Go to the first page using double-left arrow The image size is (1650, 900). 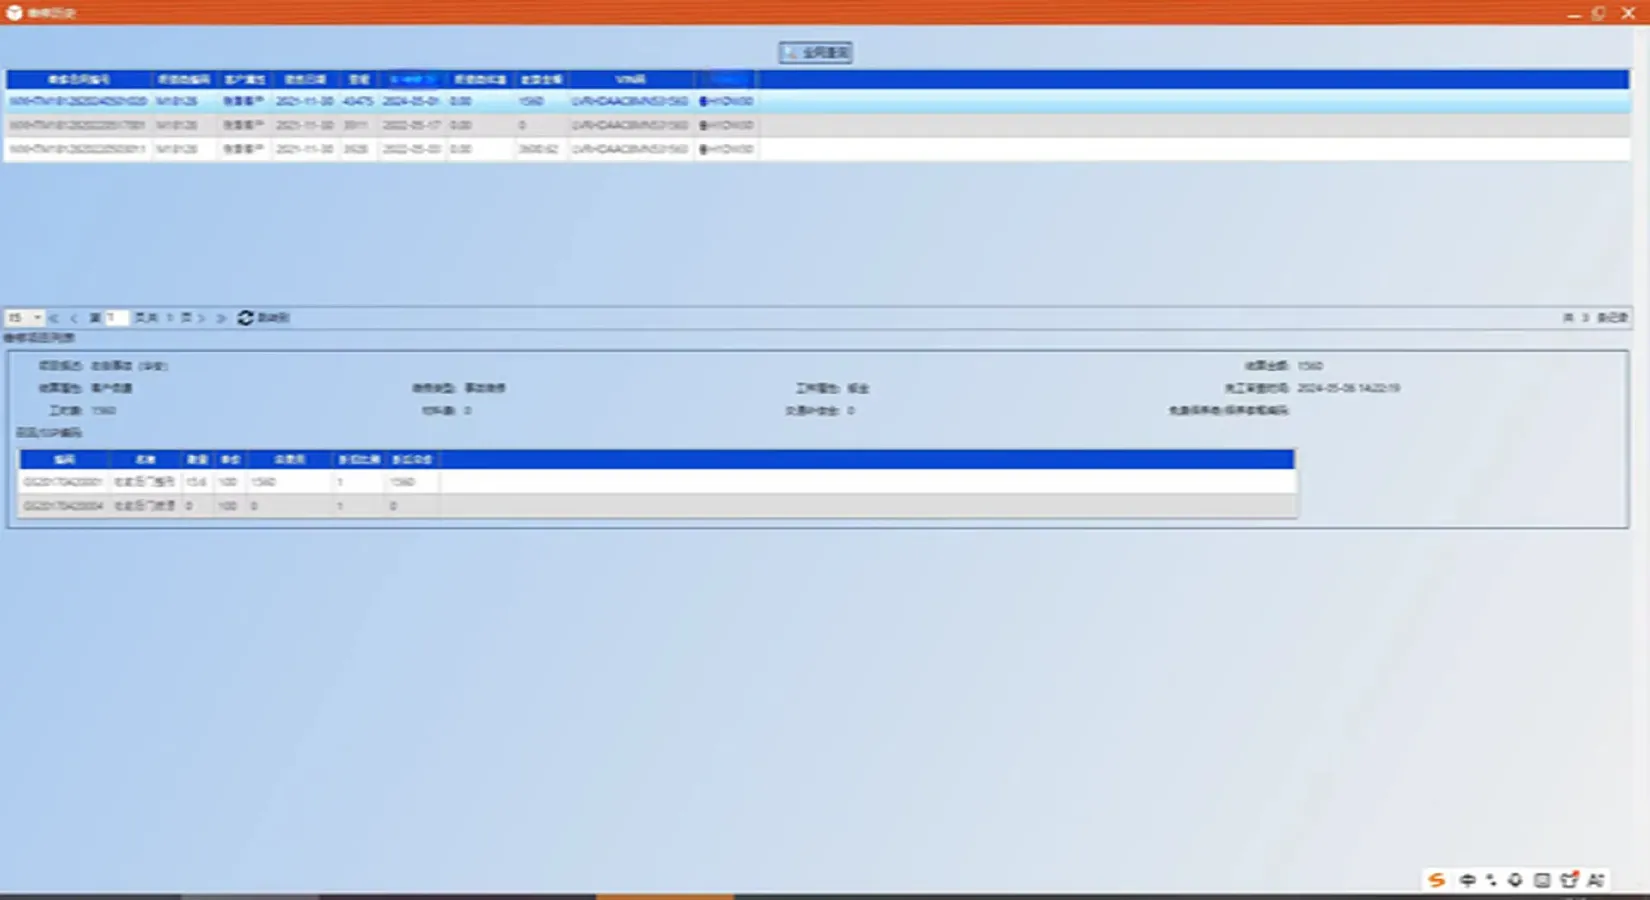[54, 318]
